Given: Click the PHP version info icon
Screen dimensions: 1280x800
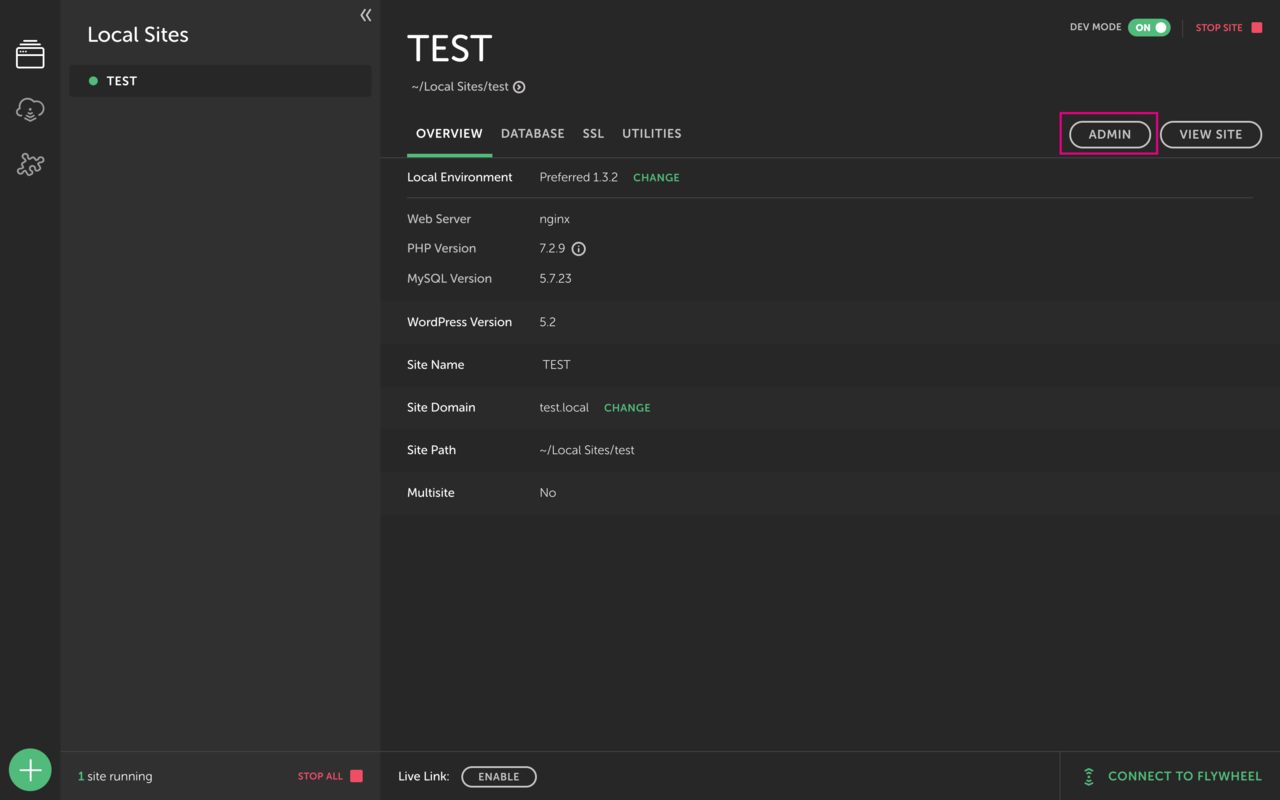Looking at the screenshot, I should (578, 249).
